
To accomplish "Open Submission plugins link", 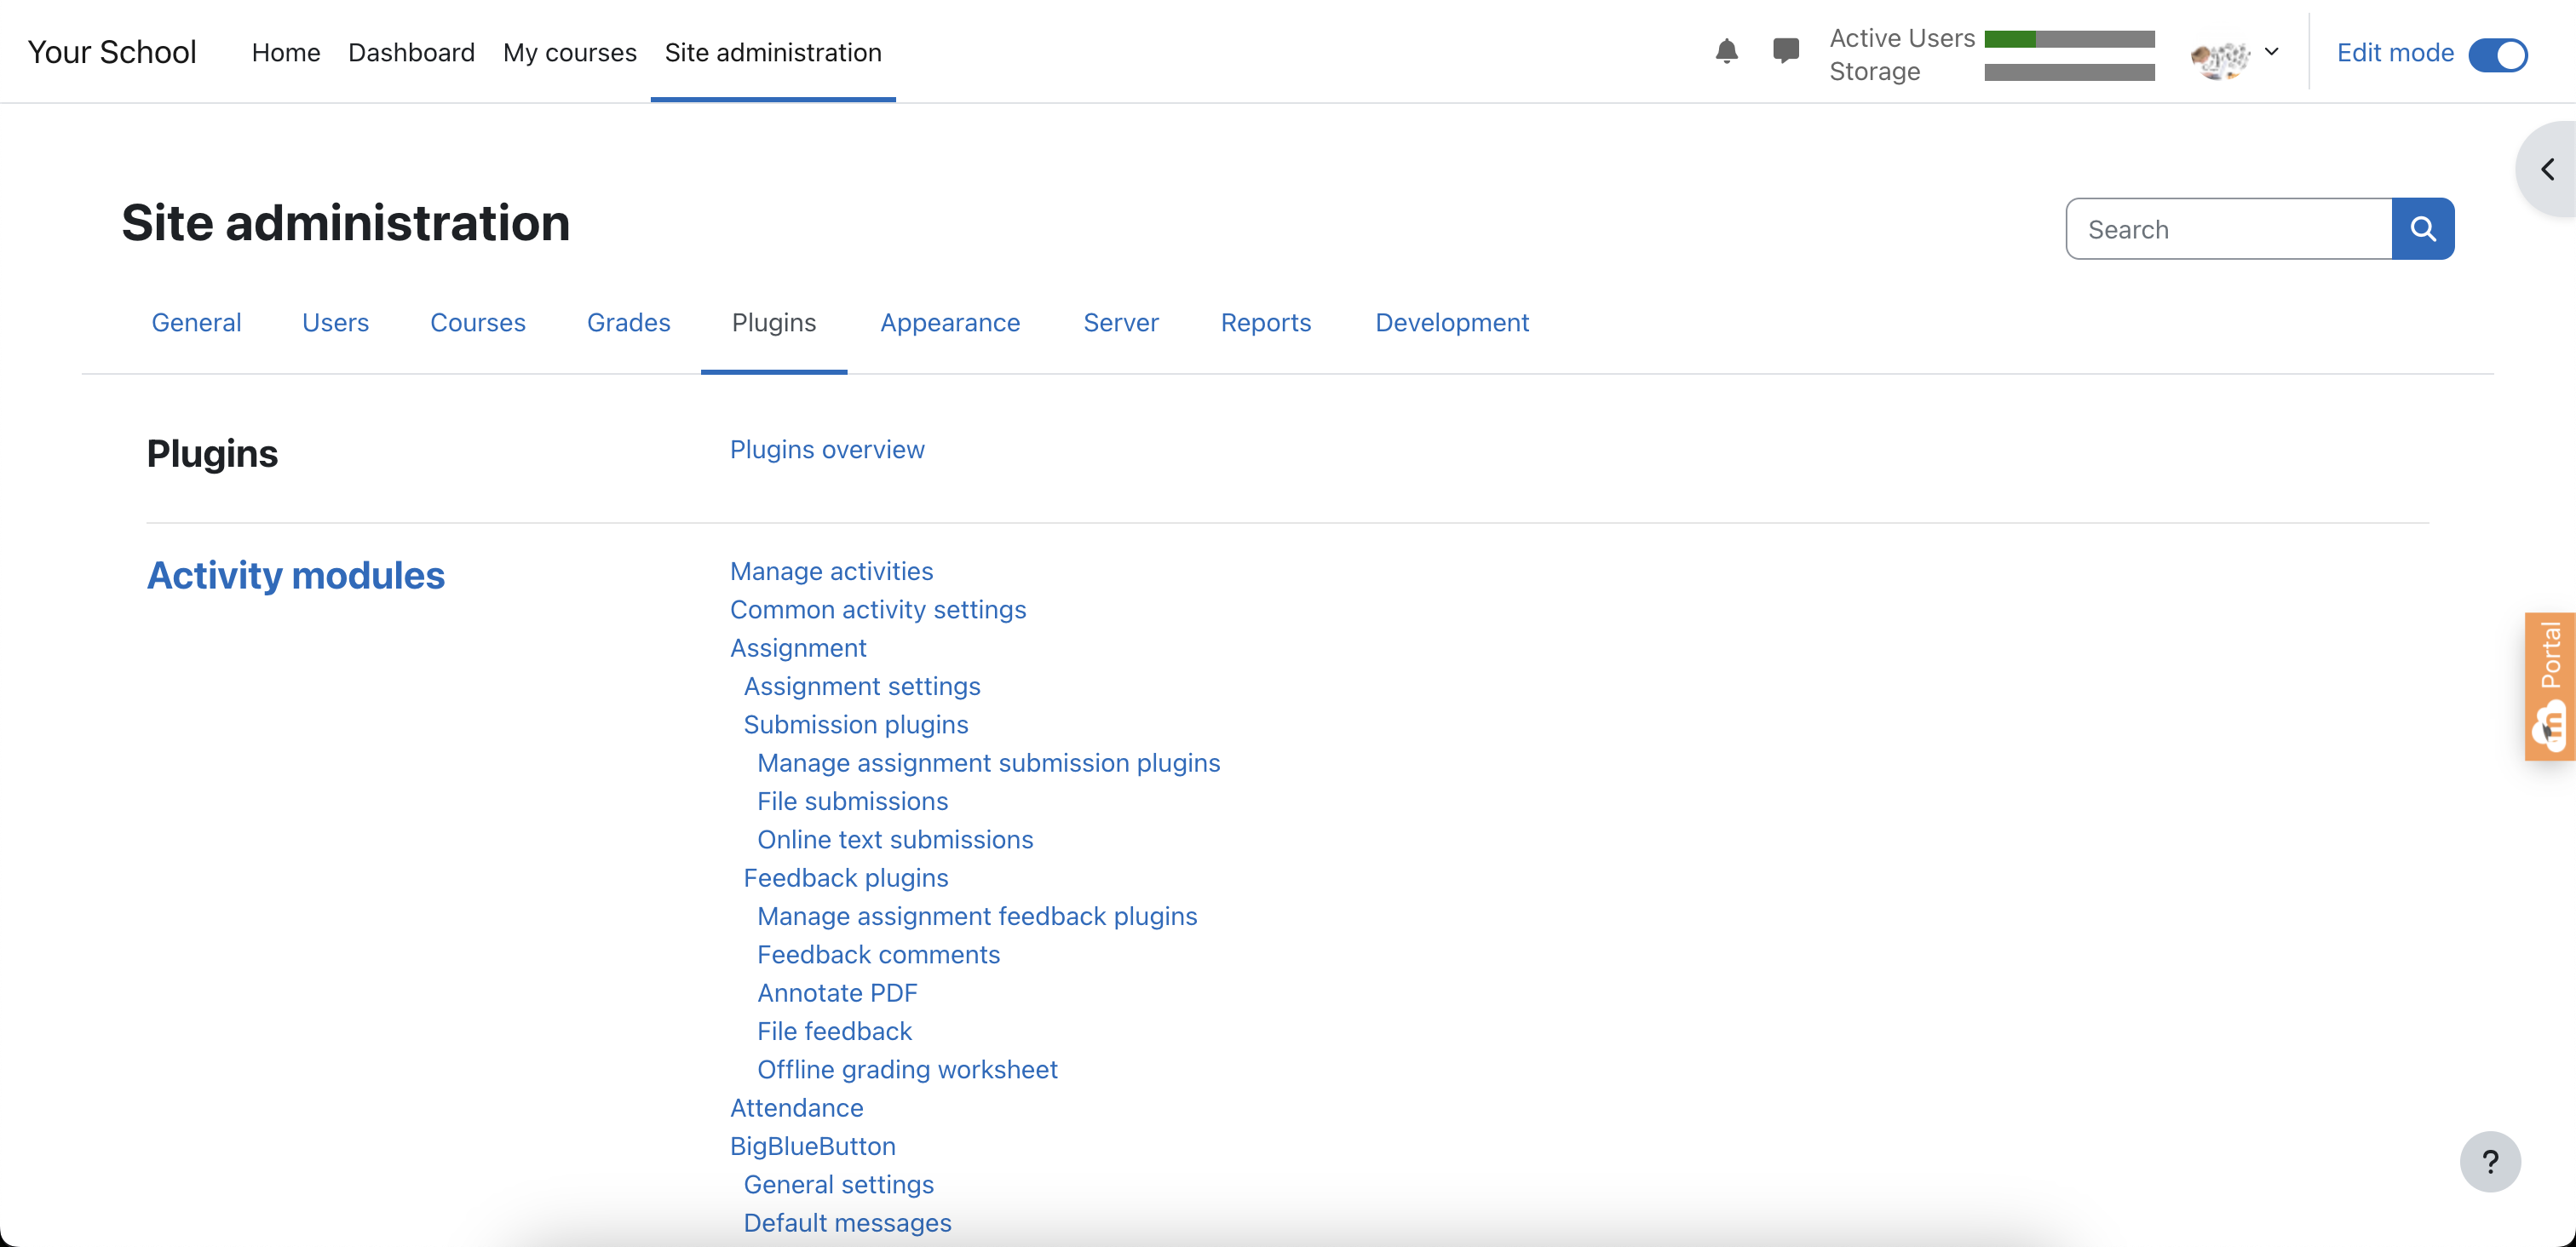I will (x=856, y=725).
